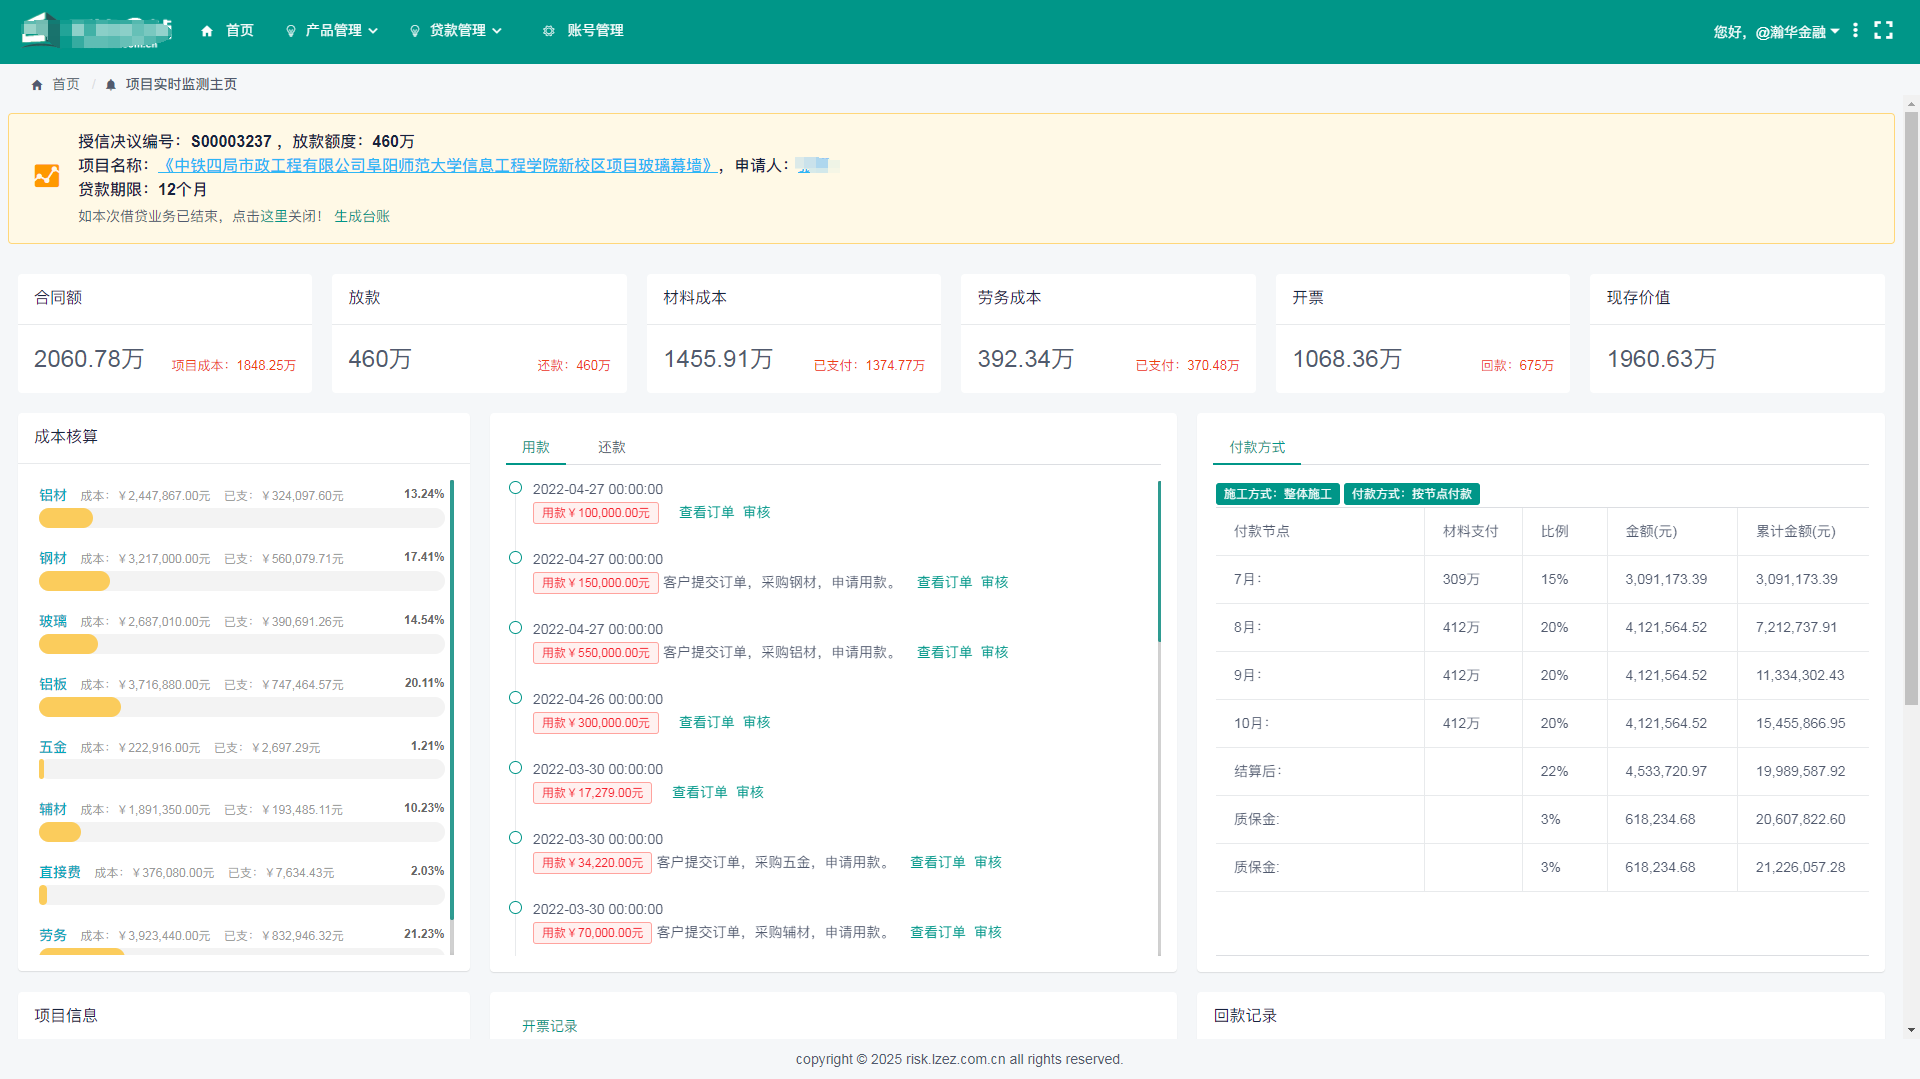Click 查看订单 for the ¥550,000.00 entry
The width and height of the screenshot is (1920, 1079).
point(944,652)
